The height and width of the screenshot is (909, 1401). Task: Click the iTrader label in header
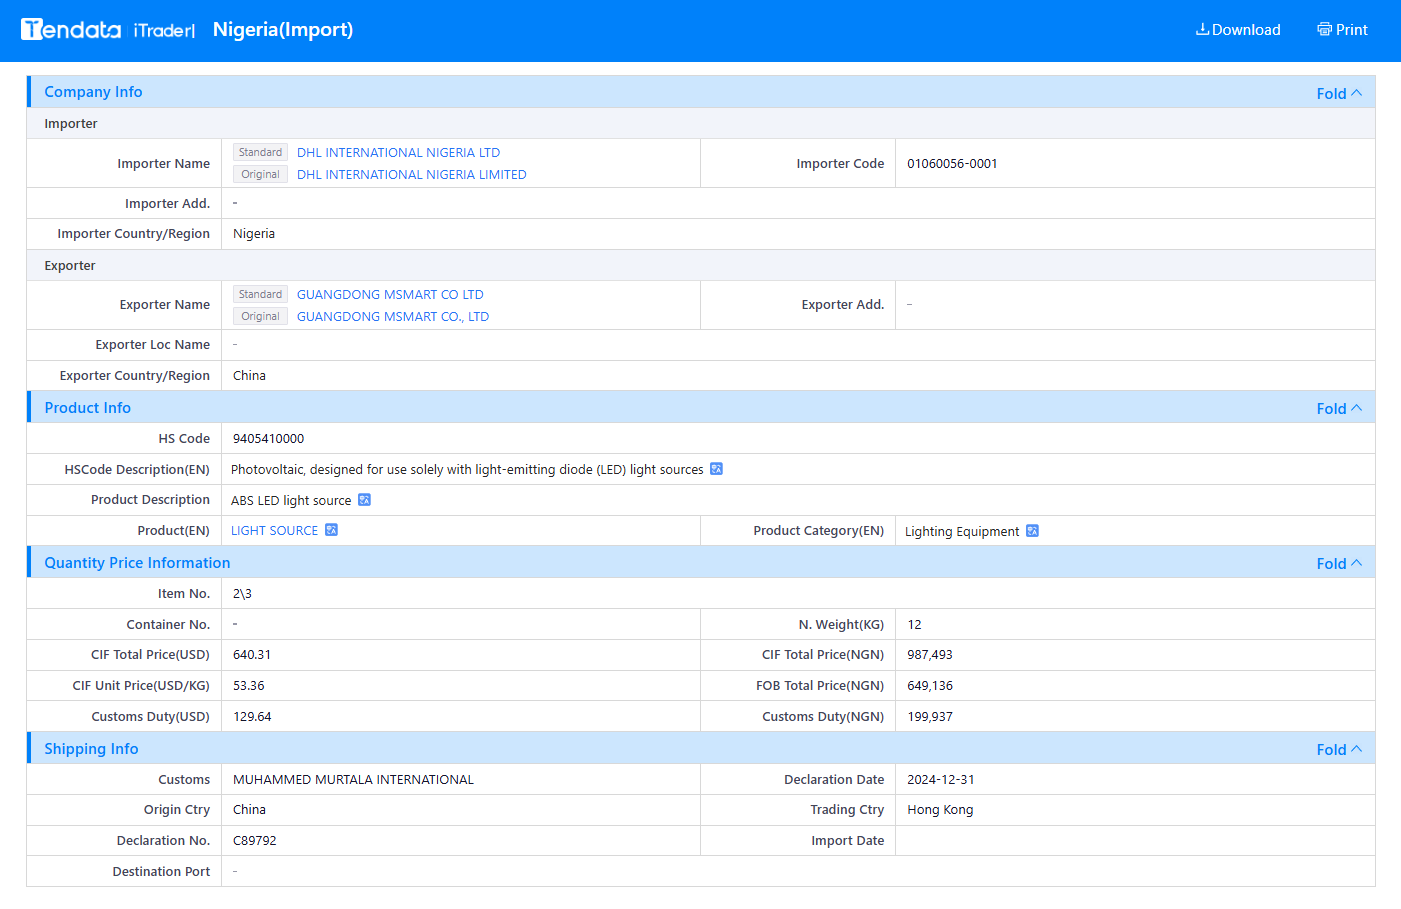click(164, 30)
